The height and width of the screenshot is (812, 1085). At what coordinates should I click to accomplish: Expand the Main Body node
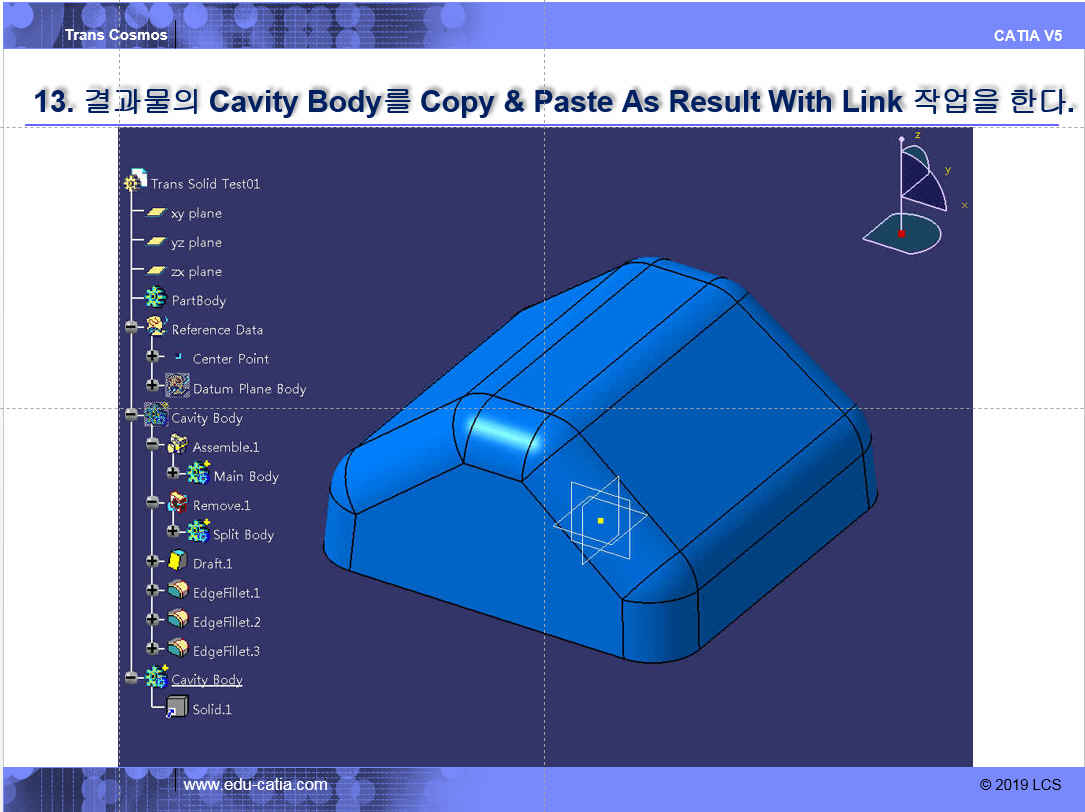(x=174, y=473)
